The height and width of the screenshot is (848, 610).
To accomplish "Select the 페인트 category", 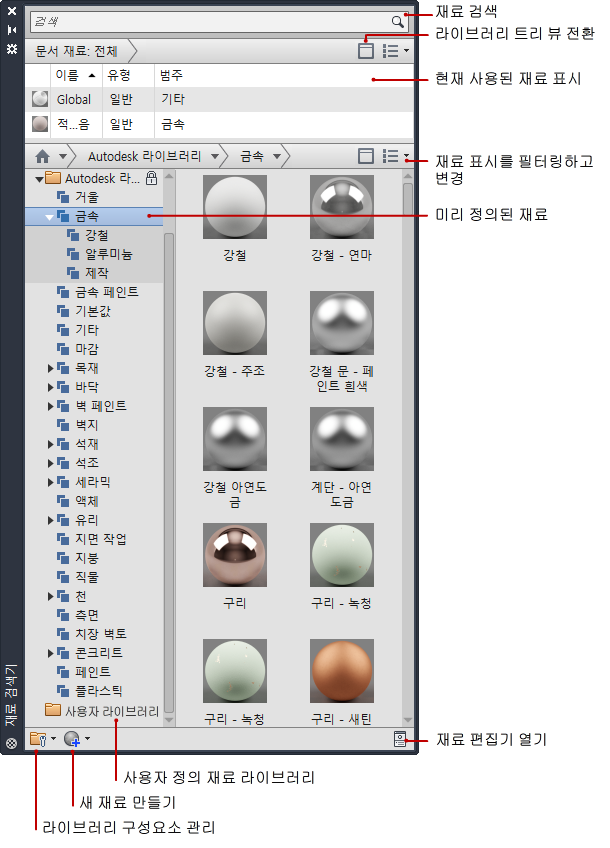I will tap(92, 672).
